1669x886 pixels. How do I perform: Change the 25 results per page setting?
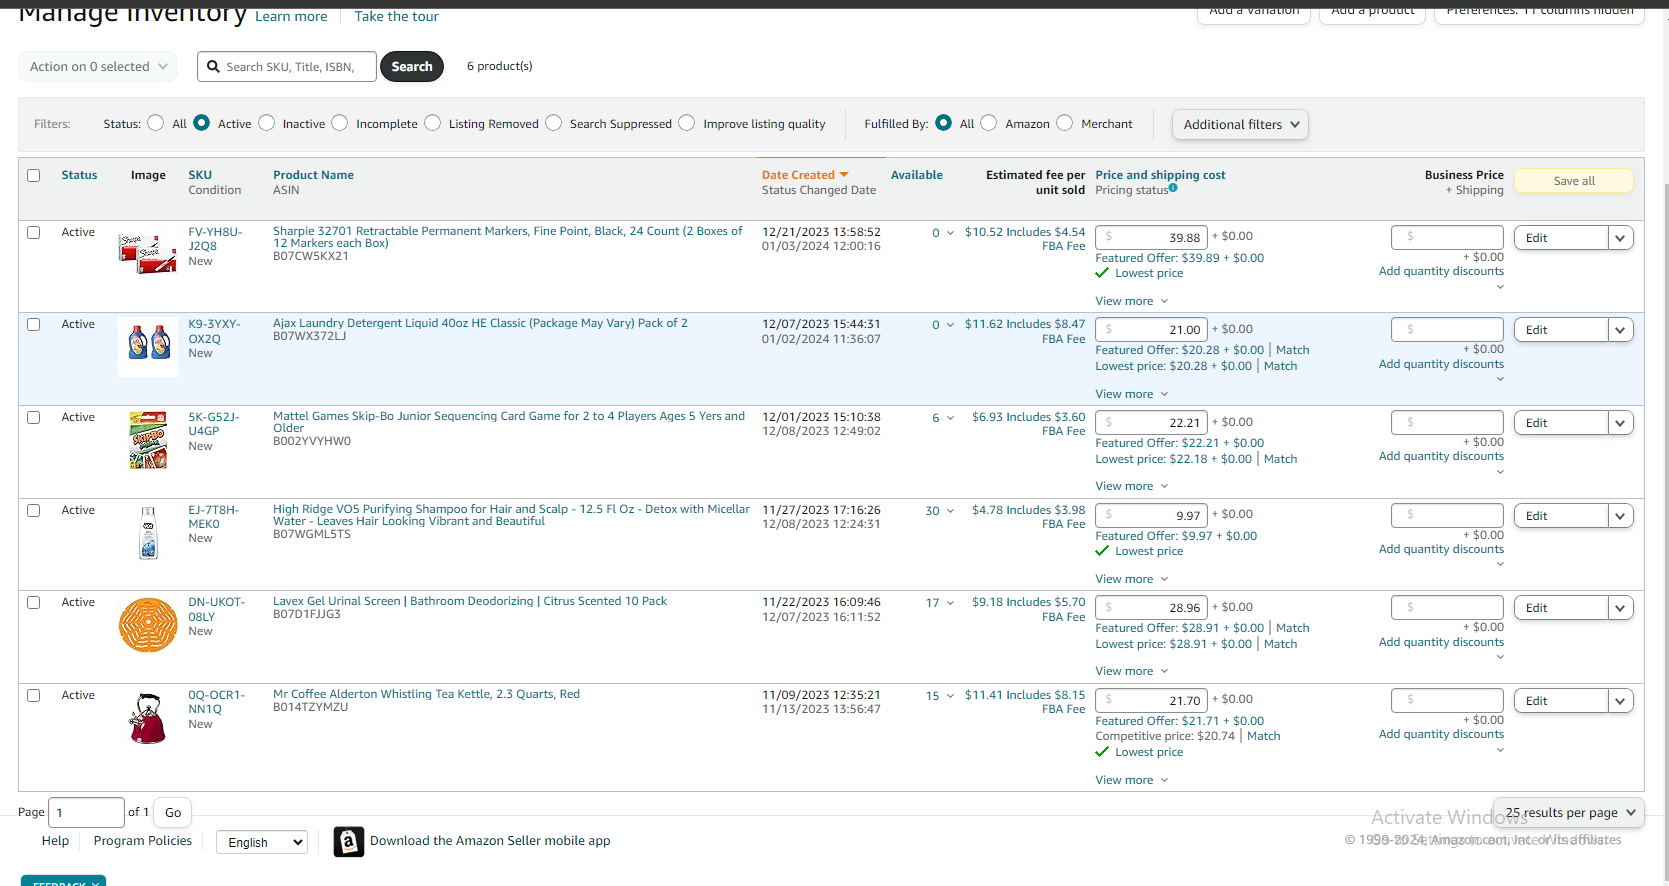click(x=1569, y=813)
